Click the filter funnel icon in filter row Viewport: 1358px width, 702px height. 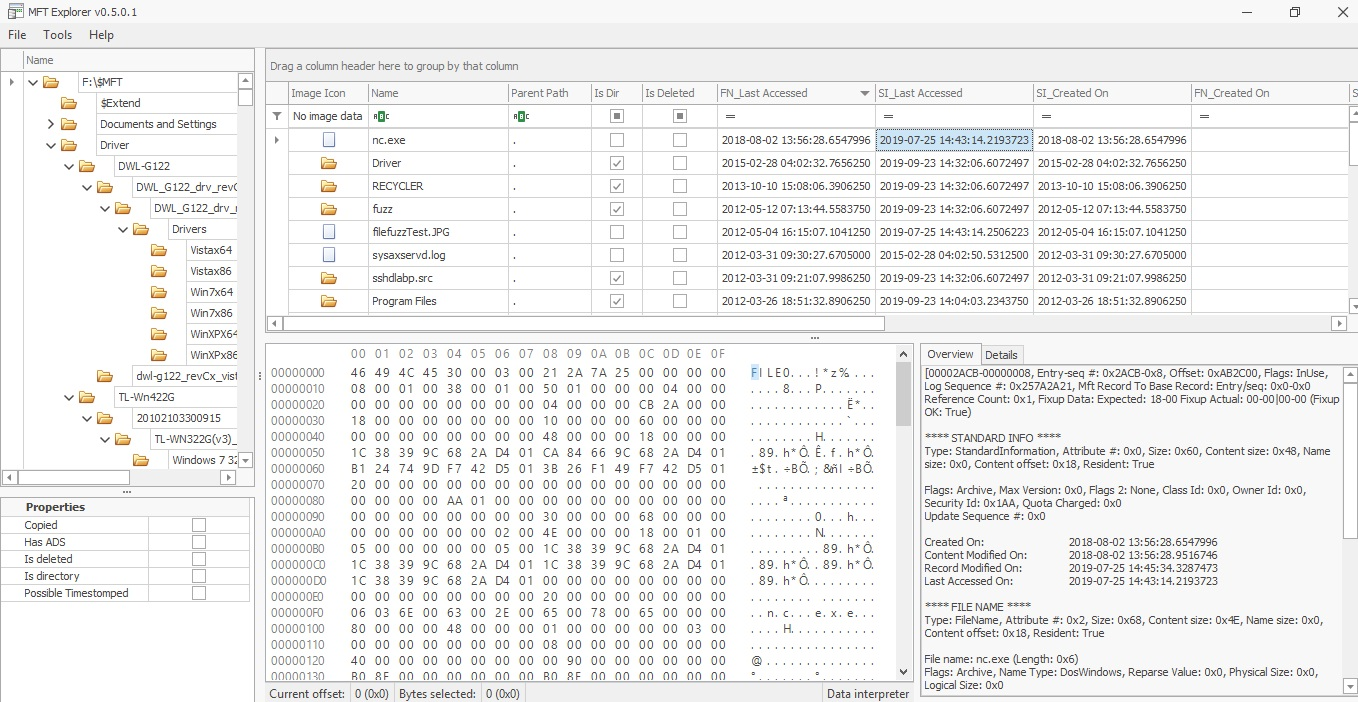click(x=277, y=116)
